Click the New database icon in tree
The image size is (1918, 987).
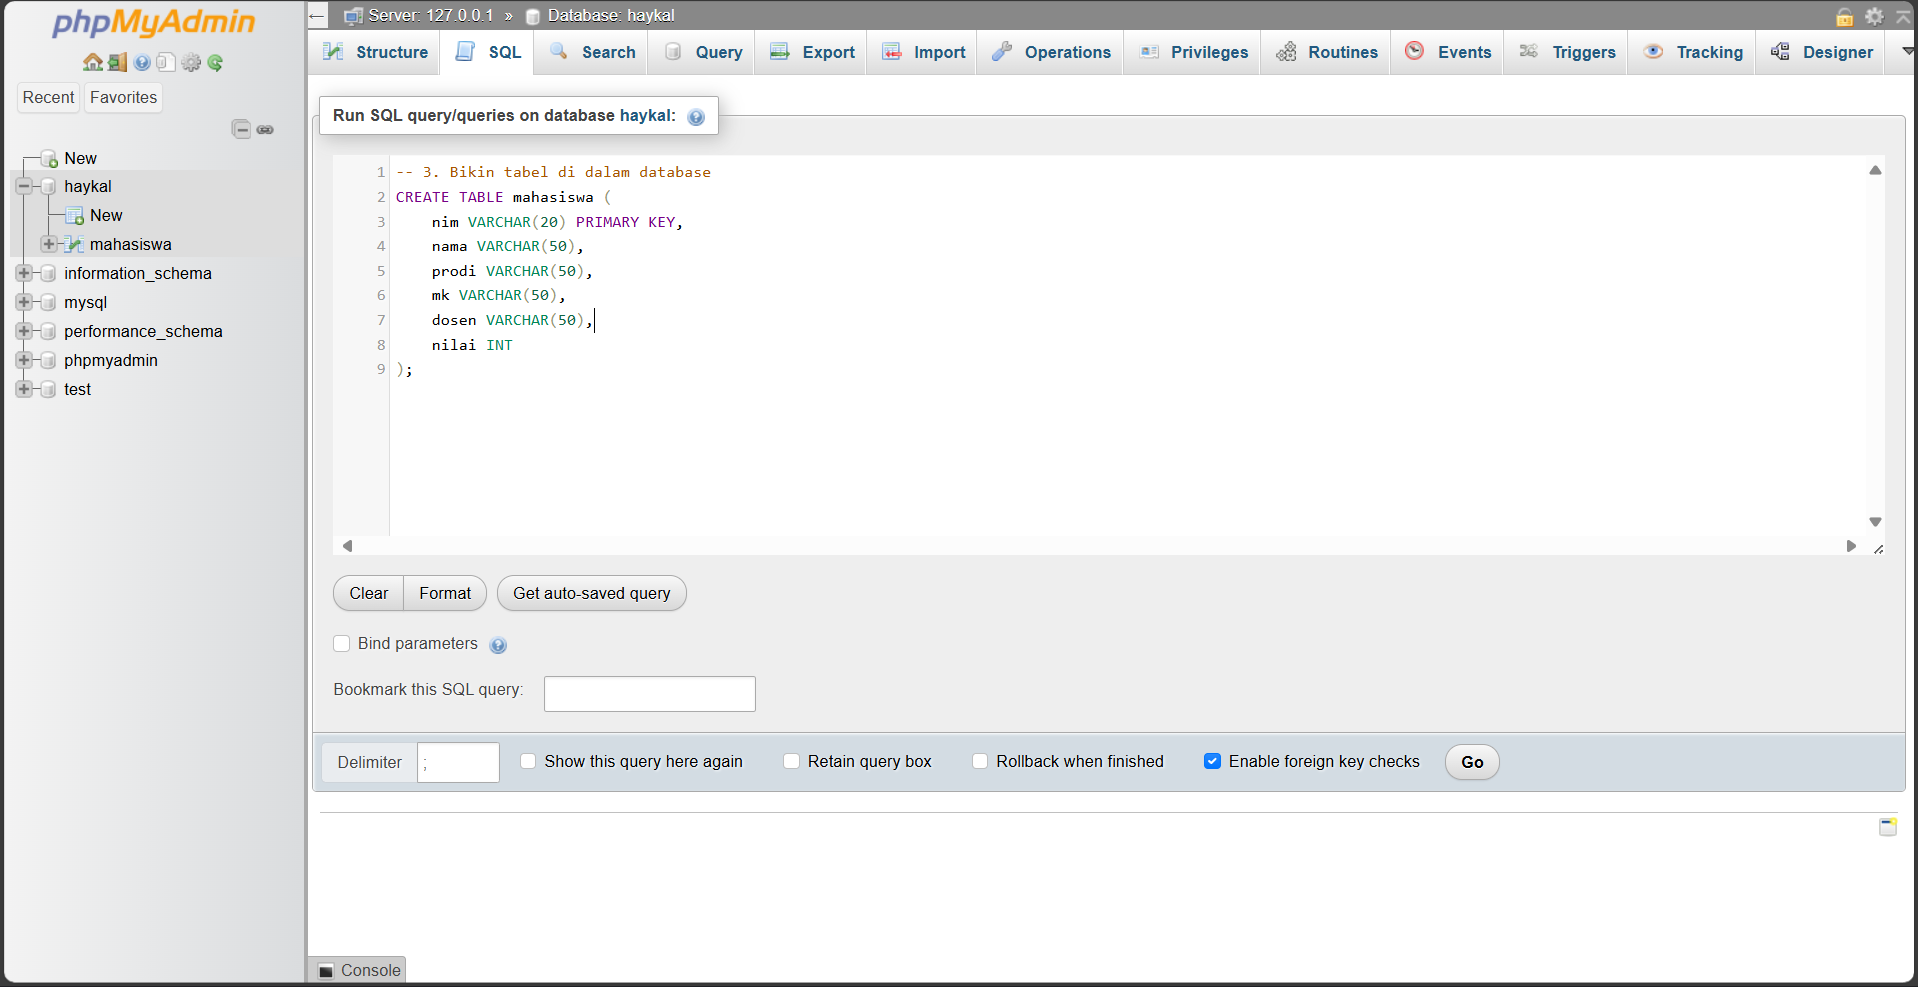pyautogui.click(x=49, y=158)
